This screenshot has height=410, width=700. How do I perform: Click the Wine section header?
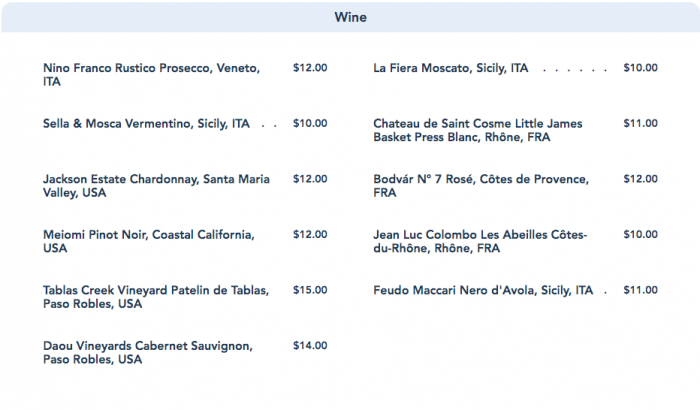[350, 17]
